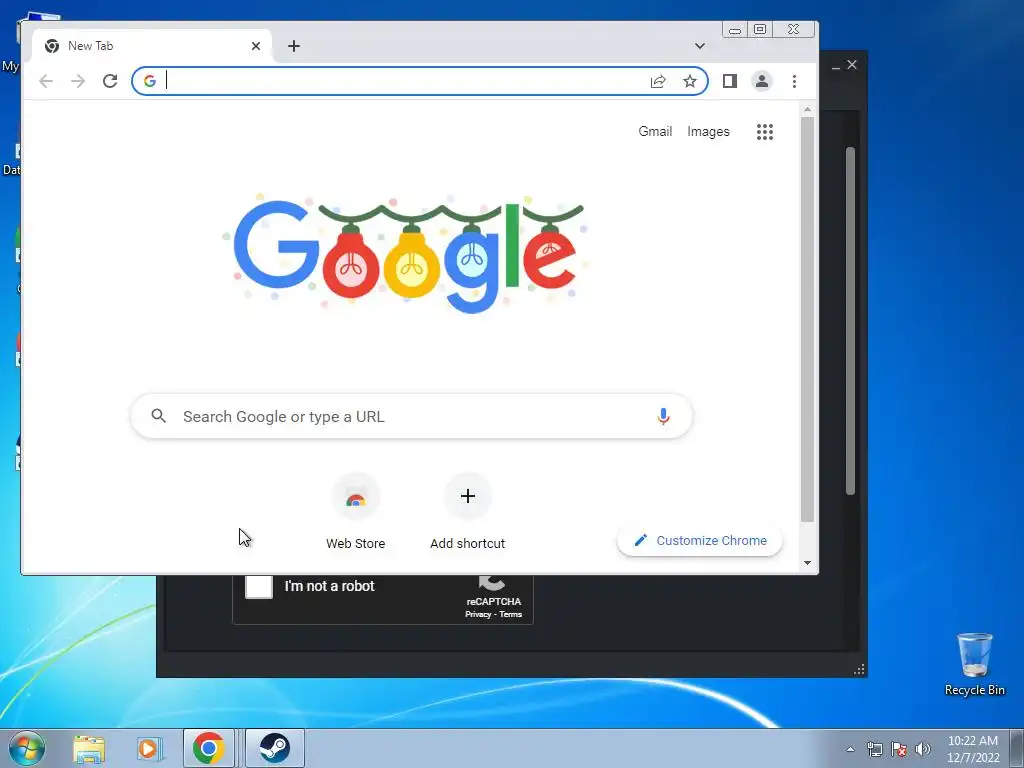Screen dimensions: 1024x768
Task: Switch to Steam in the taskbar
Action: tap(274, 748)
